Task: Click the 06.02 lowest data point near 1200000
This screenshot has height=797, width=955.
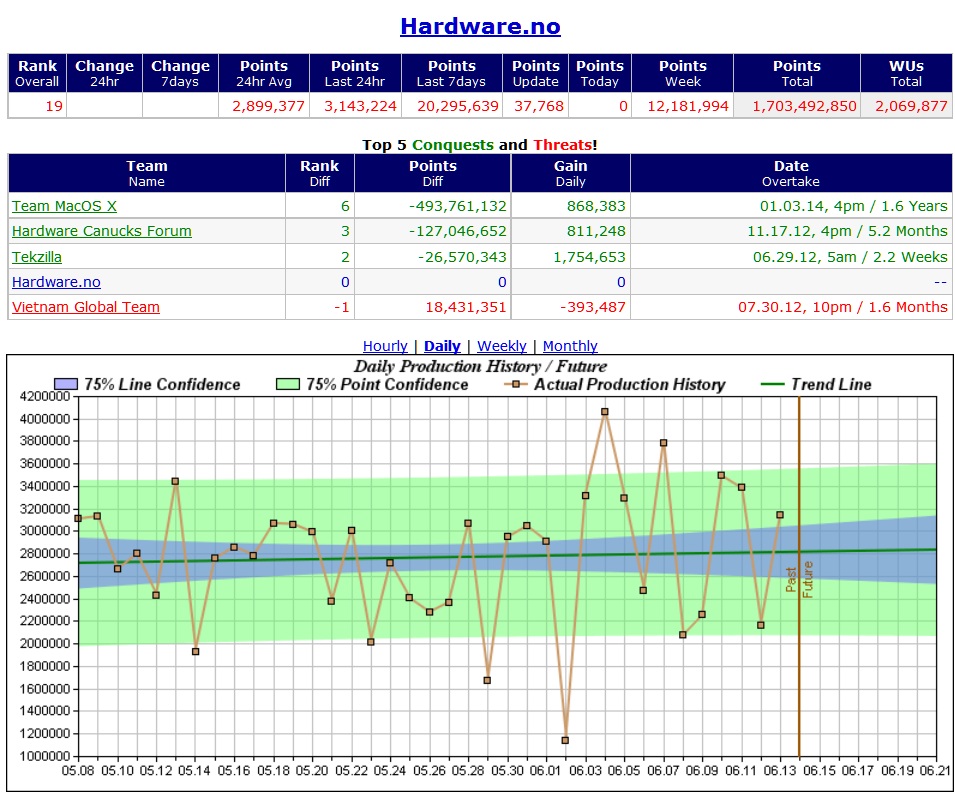Action: pos(565,740)
